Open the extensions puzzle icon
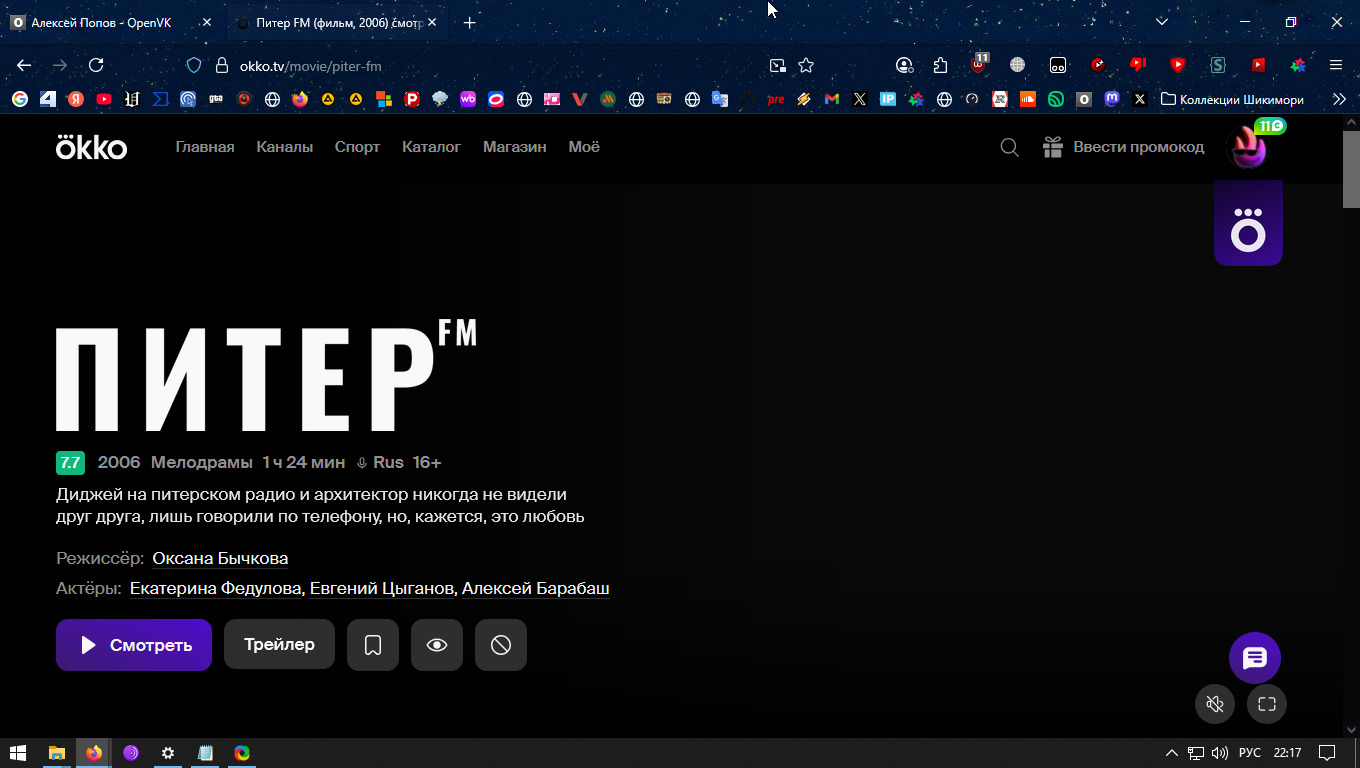The image size is (1360, 768). [x=940, y=65]
